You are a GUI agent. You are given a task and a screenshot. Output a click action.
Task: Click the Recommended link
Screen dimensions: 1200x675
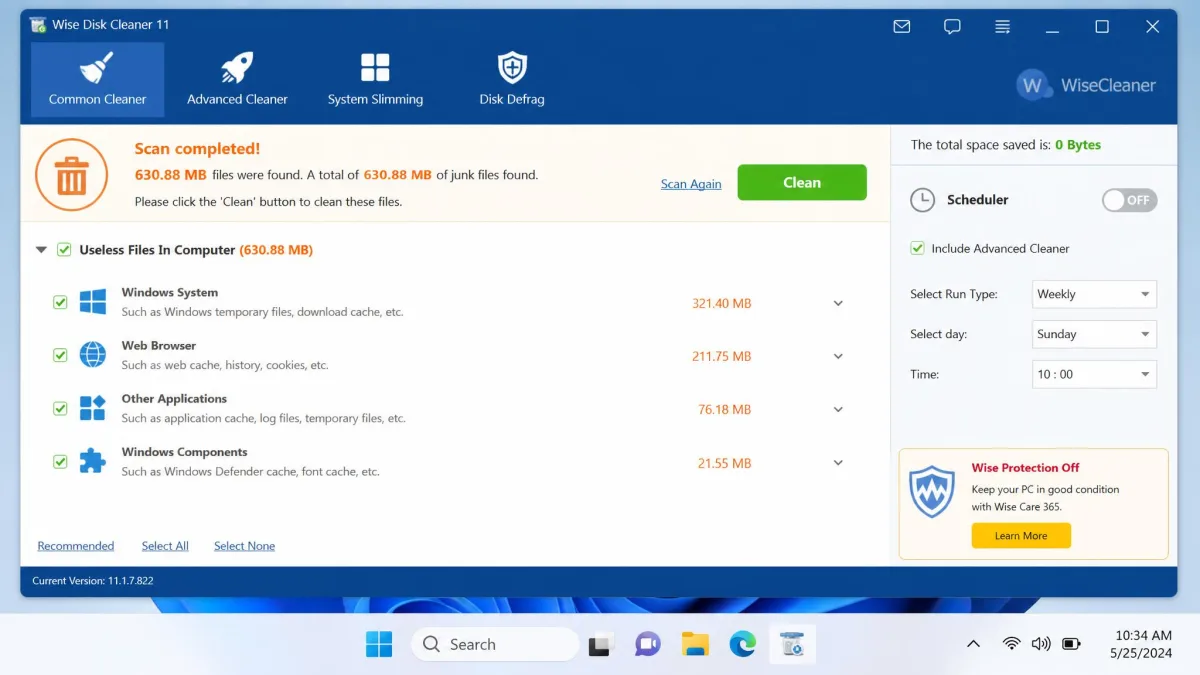point(76,546)
